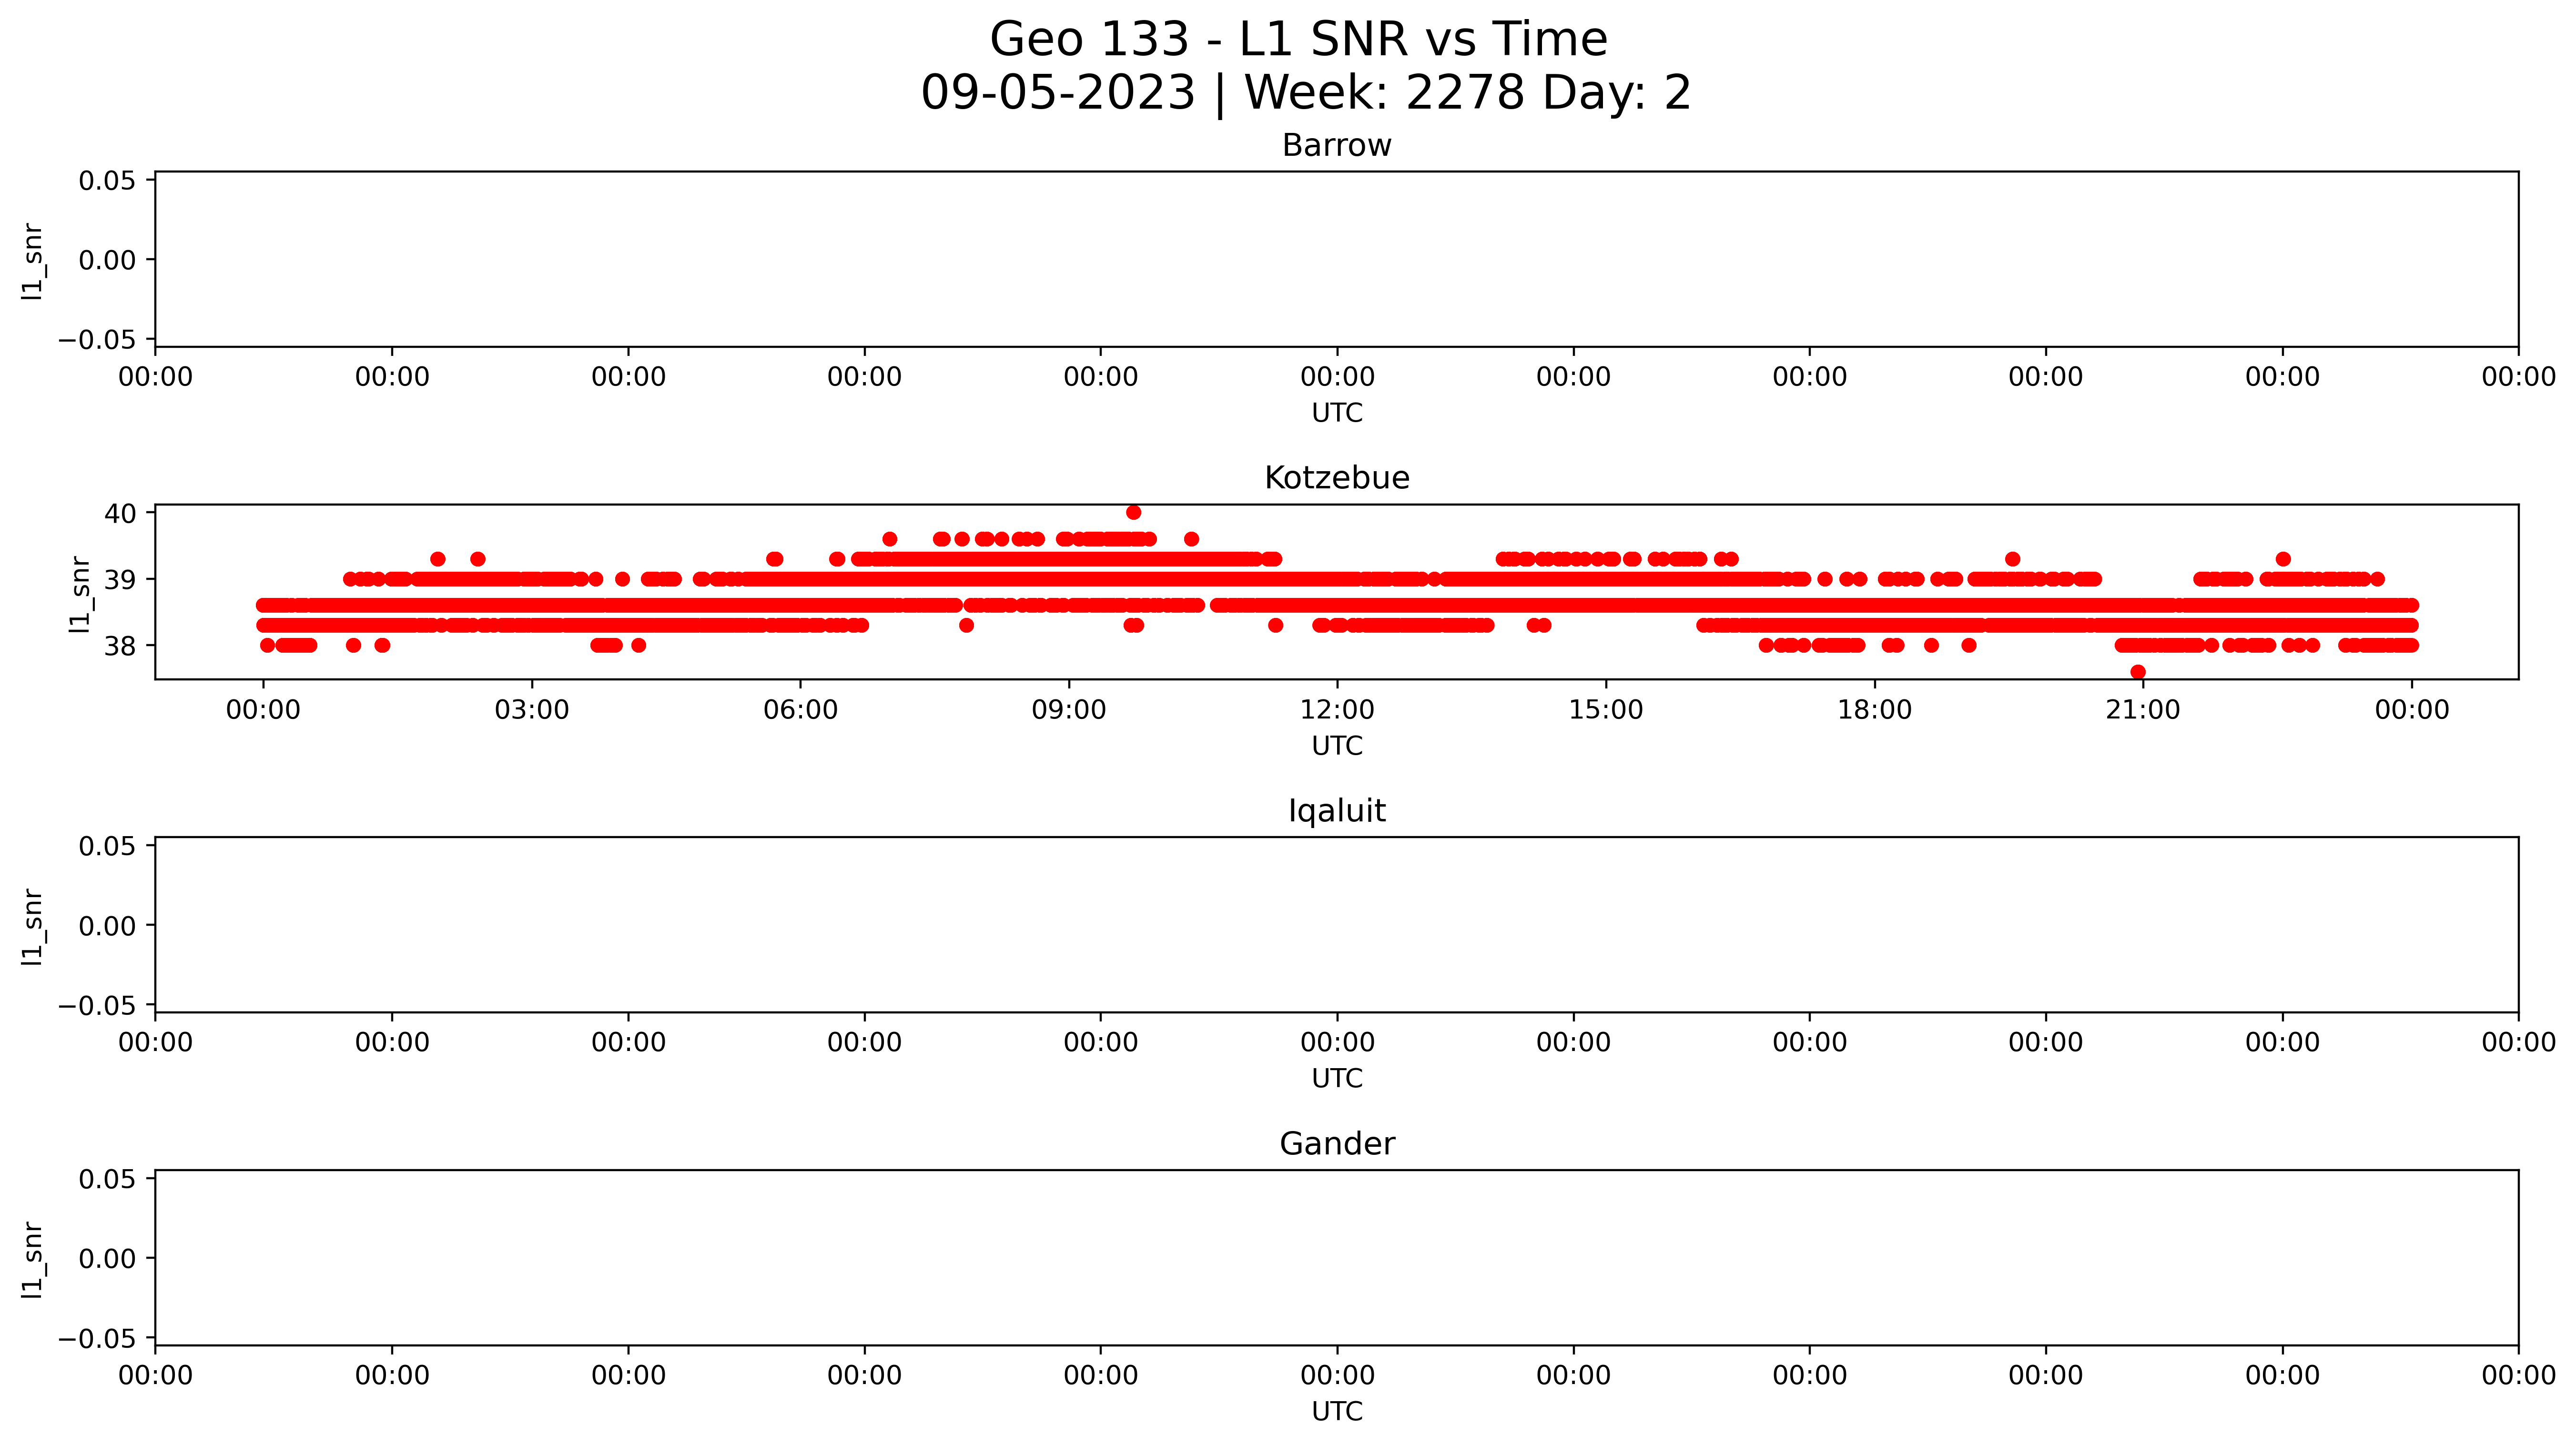Image resolution: width=2576 pixels, height=1445 pixels.
Task: Click the Kotzebue y-axis tick '39'
Action: click(x=121, y=580)
